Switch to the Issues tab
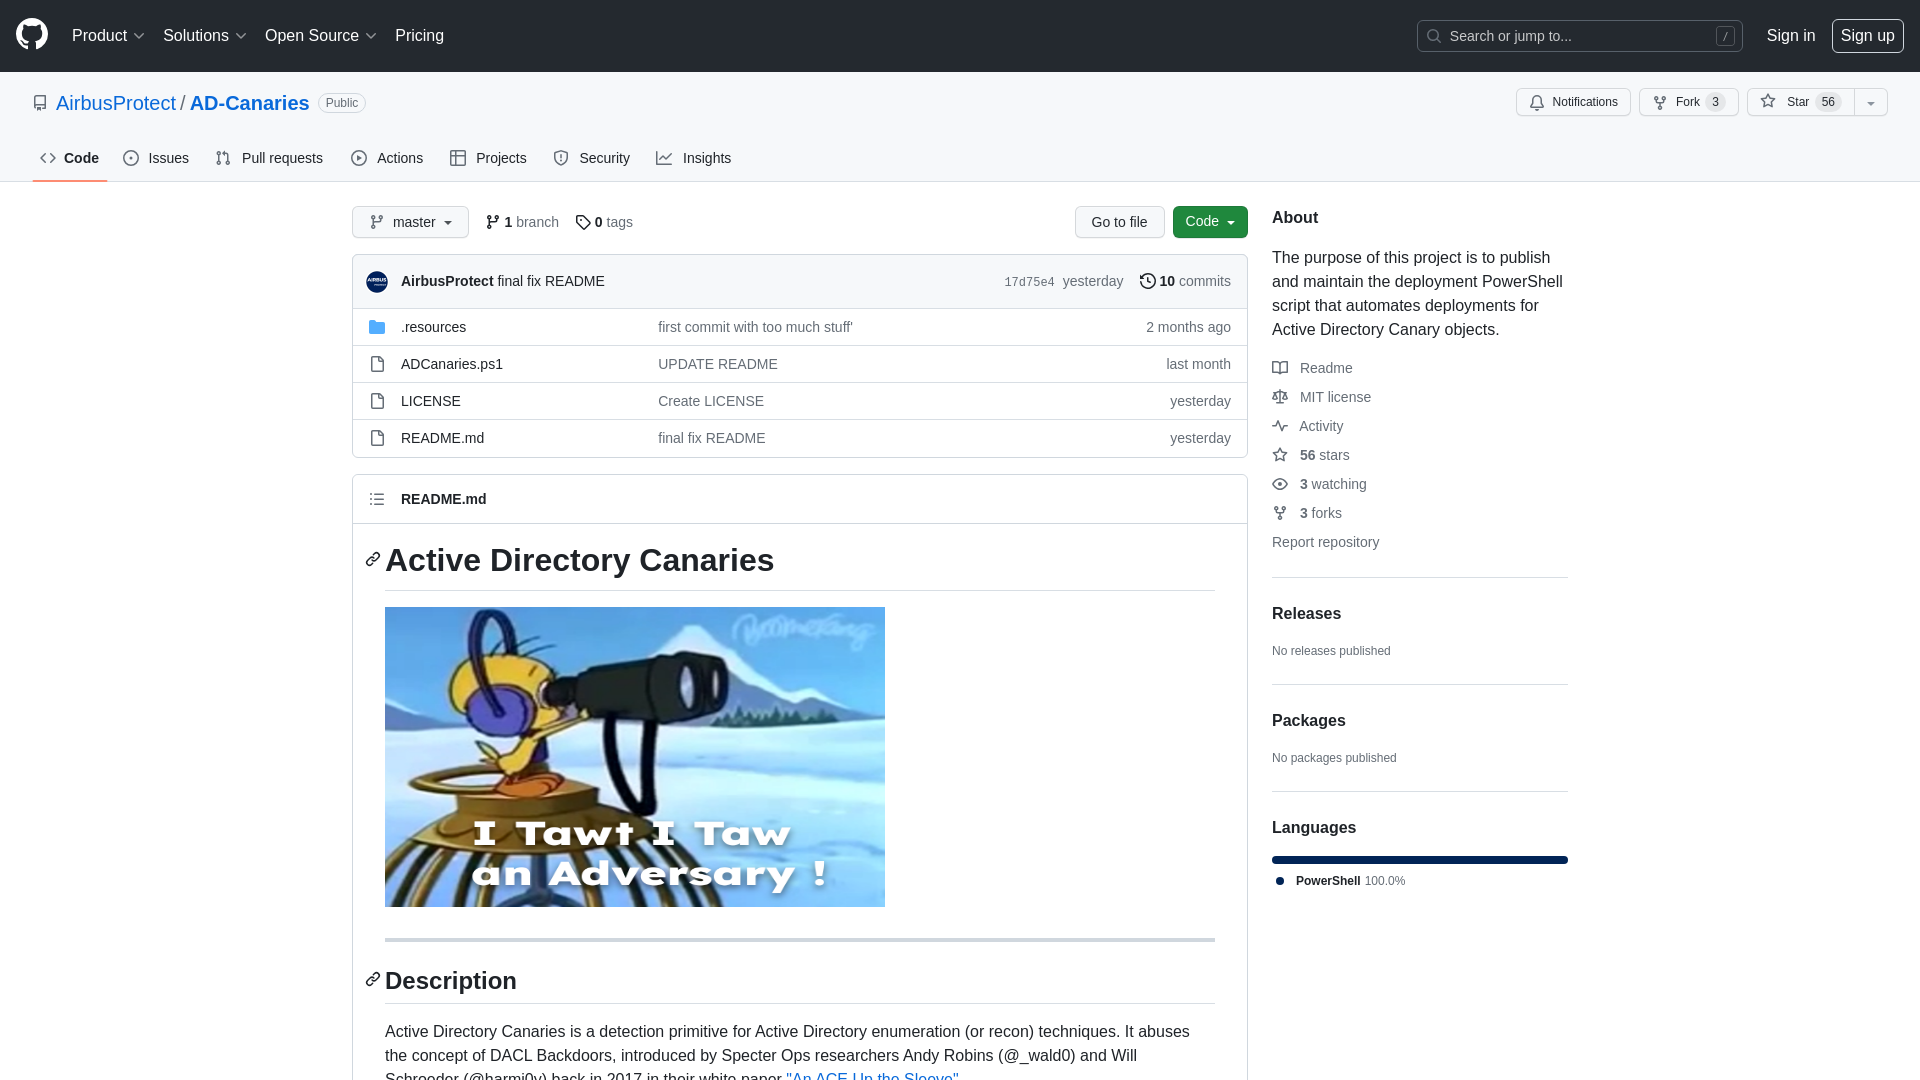 coord(156,158)
